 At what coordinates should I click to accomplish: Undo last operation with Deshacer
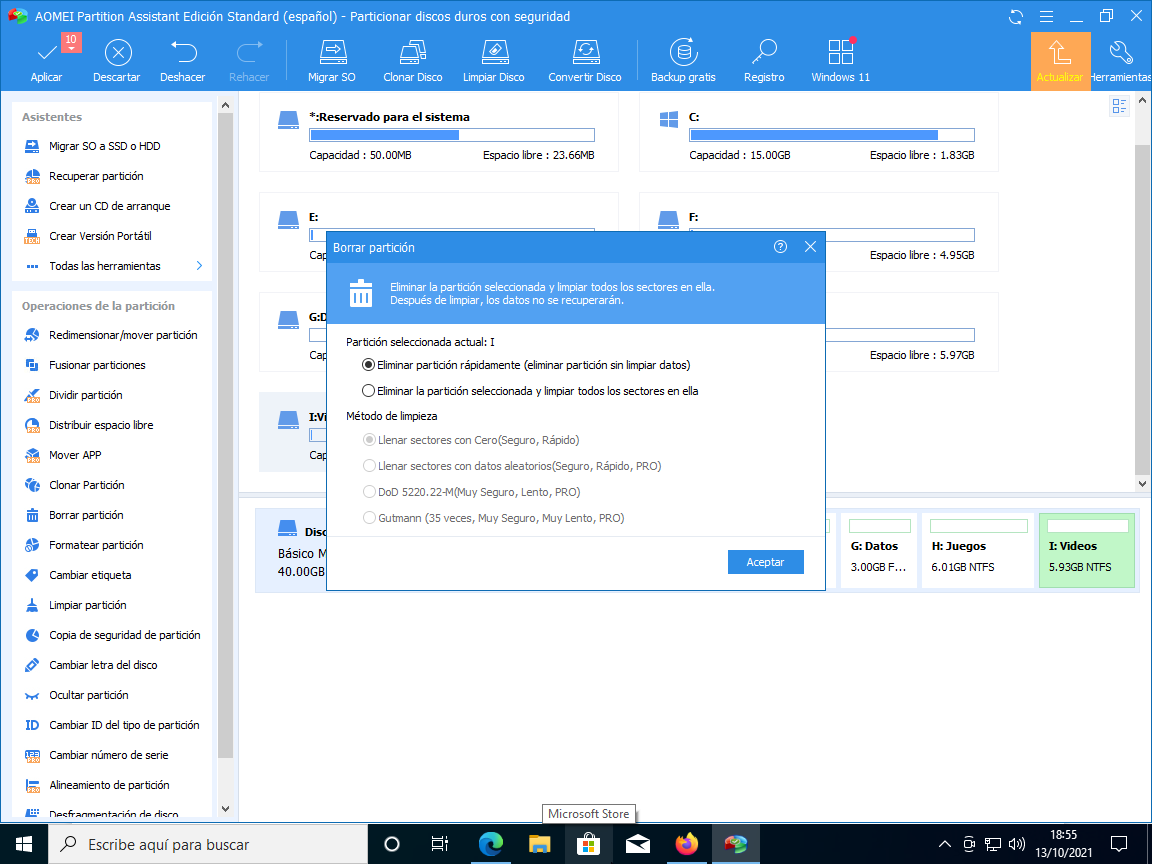tap(182, 61)
